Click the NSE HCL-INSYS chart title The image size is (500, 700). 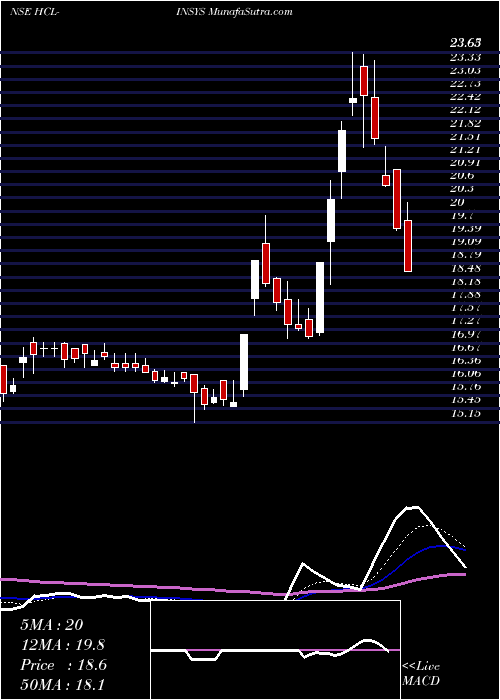click(x=107, y=12)
